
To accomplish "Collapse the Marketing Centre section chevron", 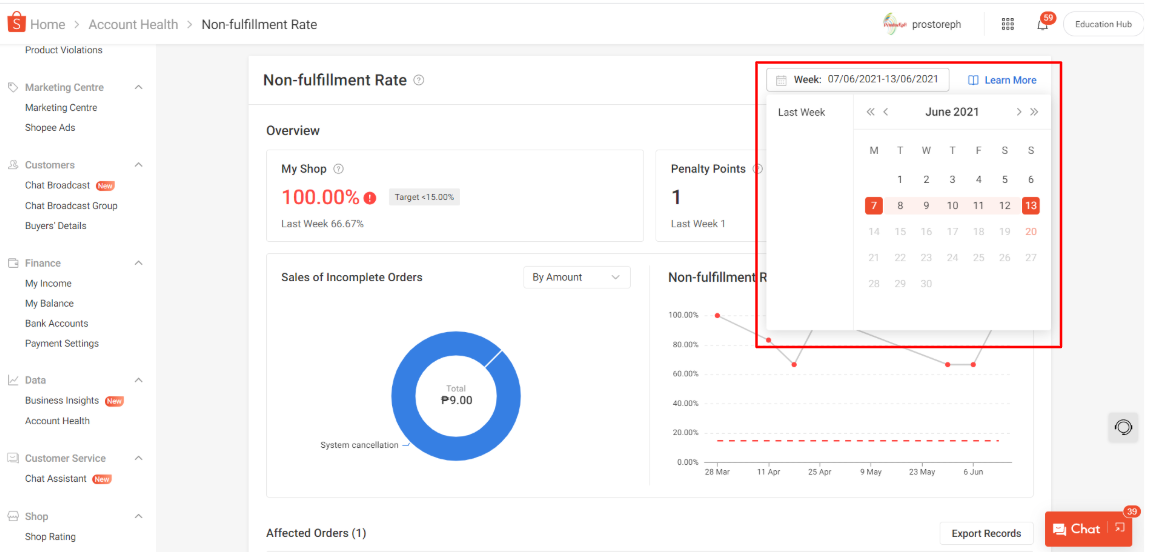I will [138, 87].
